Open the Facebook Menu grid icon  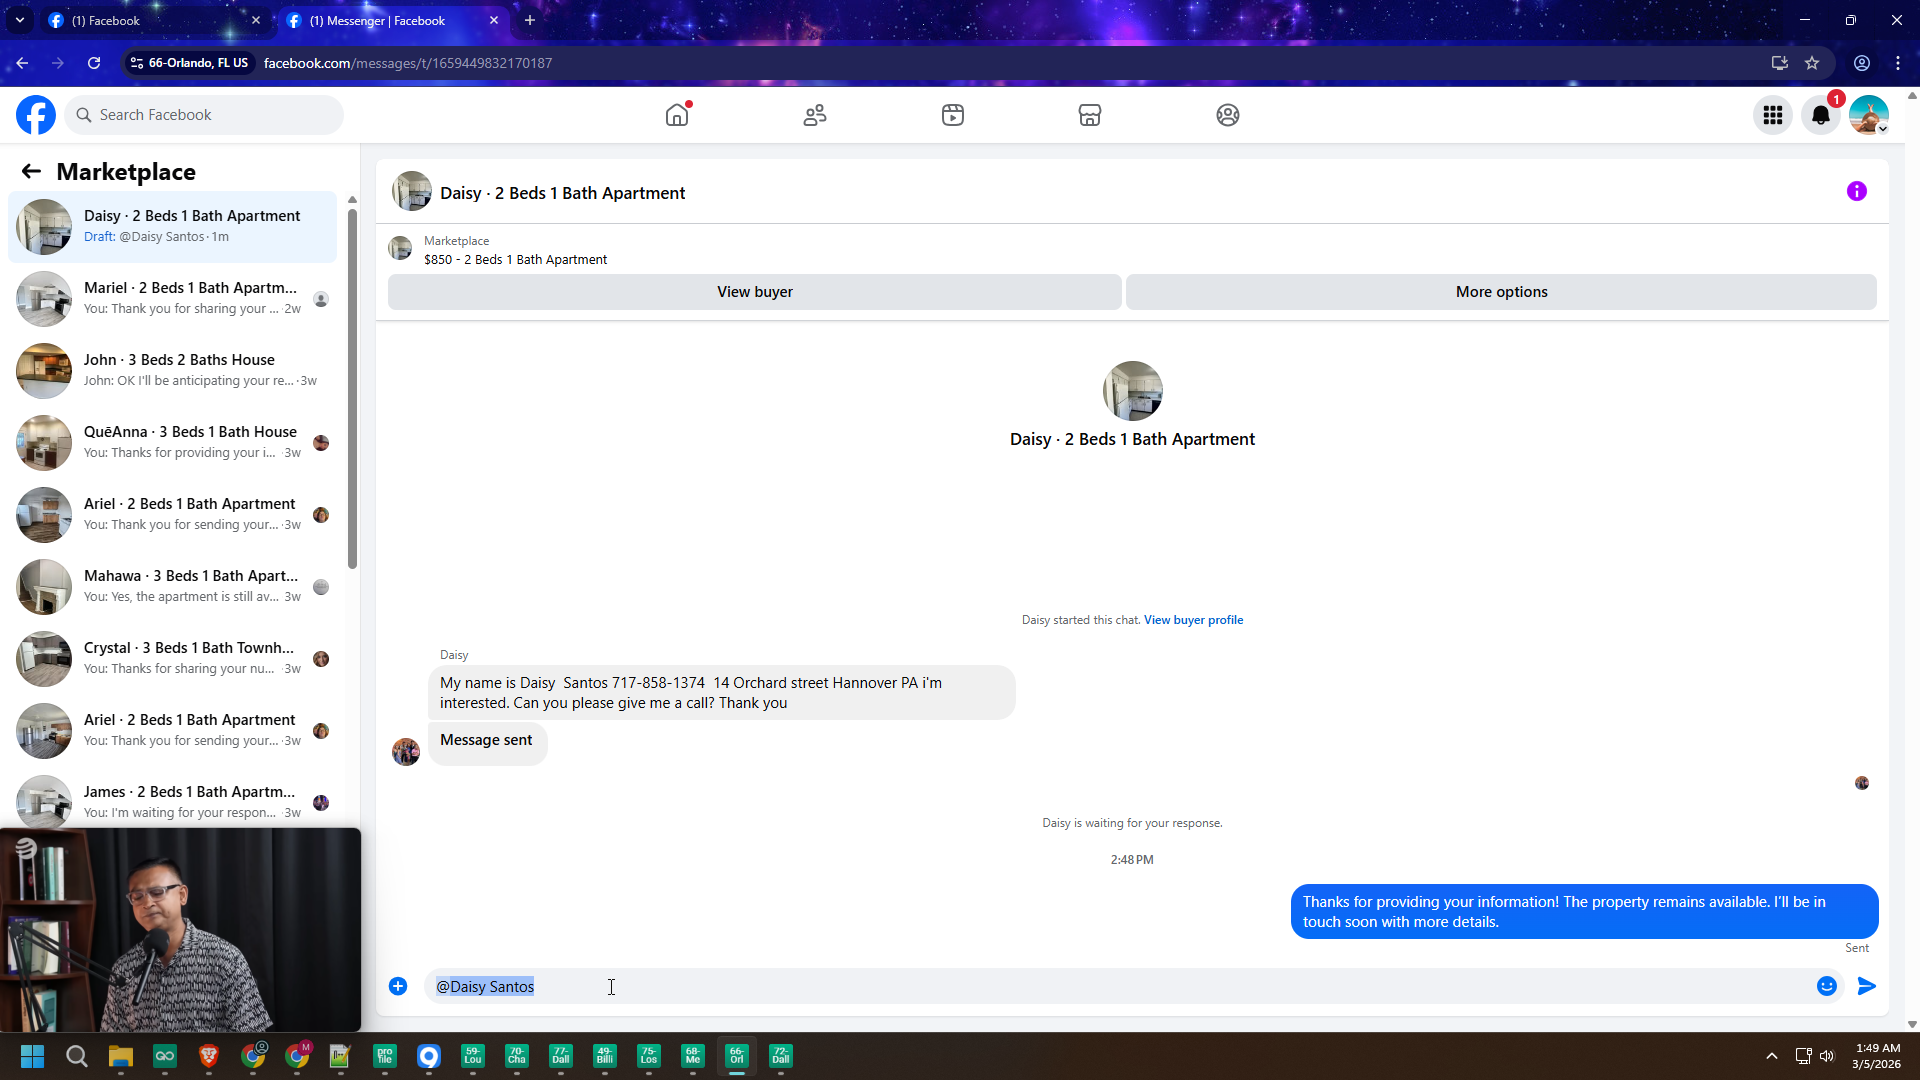1773,115
